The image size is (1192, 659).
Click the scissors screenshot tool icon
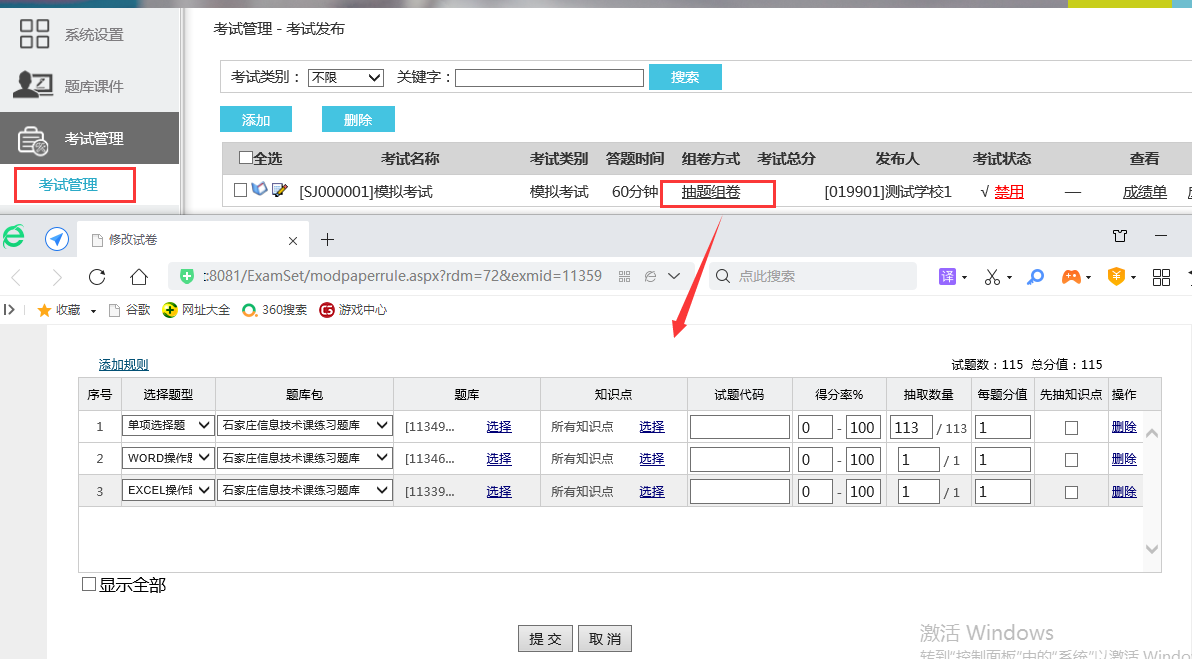(x=992, y=277)
